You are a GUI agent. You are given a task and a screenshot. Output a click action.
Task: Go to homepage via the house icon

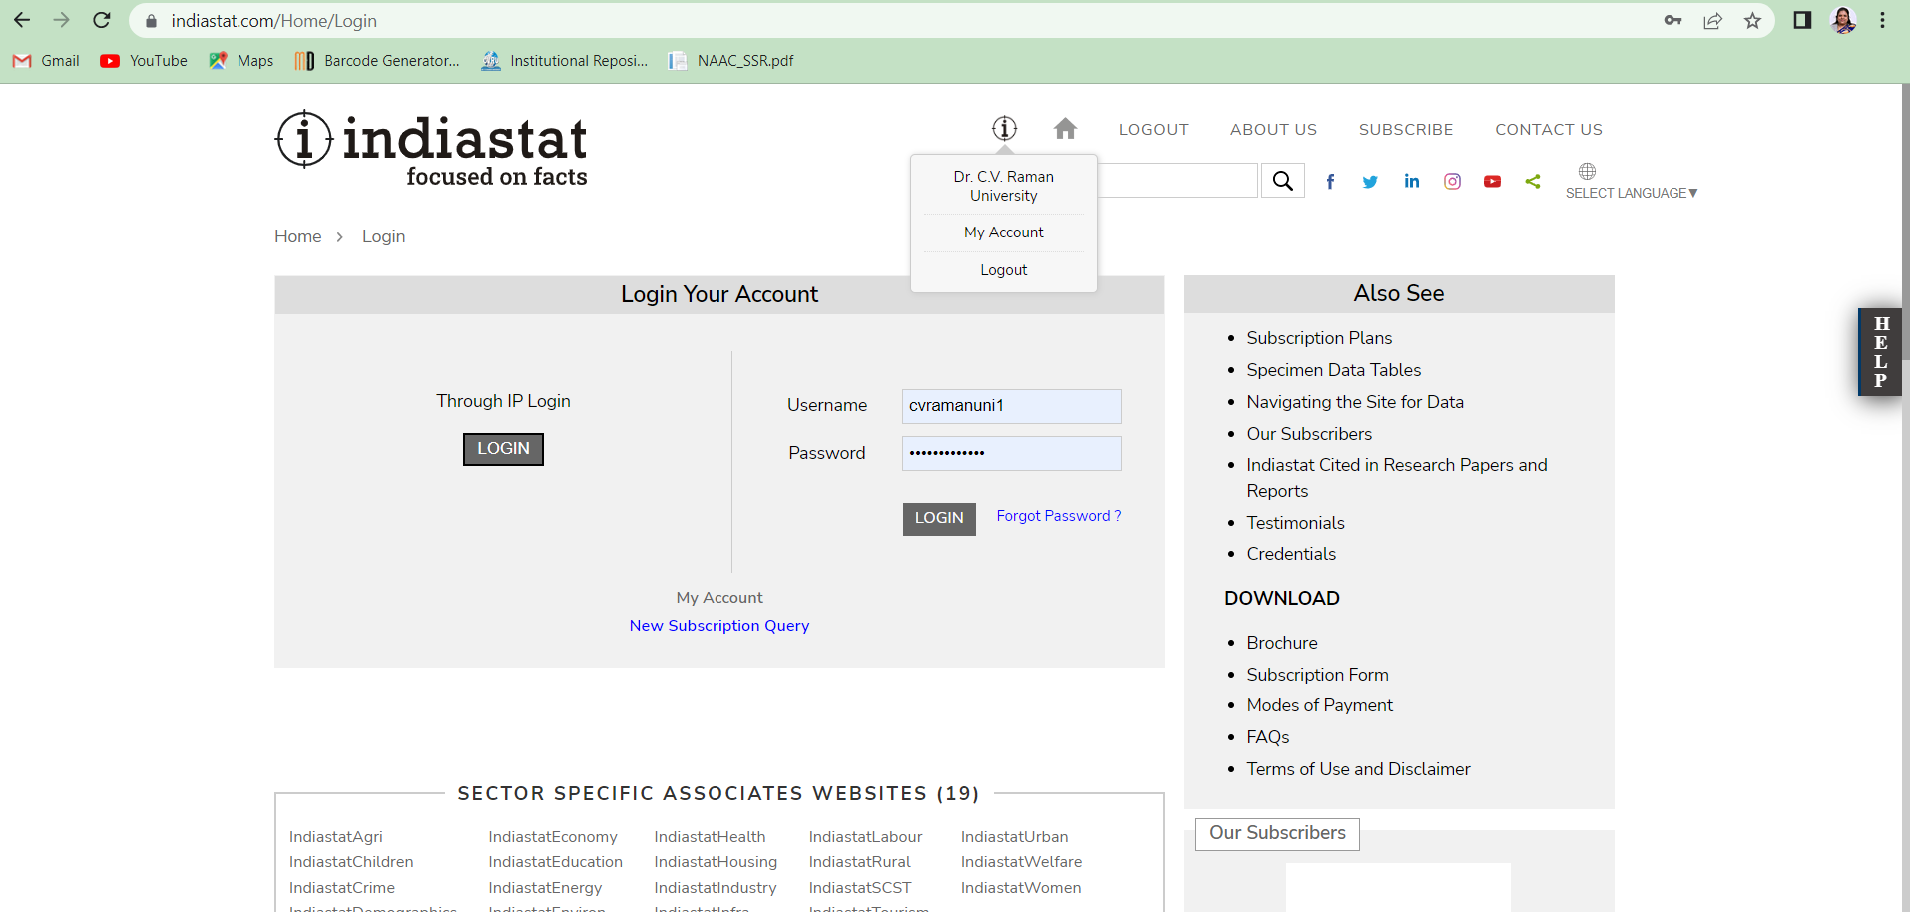1065,128
